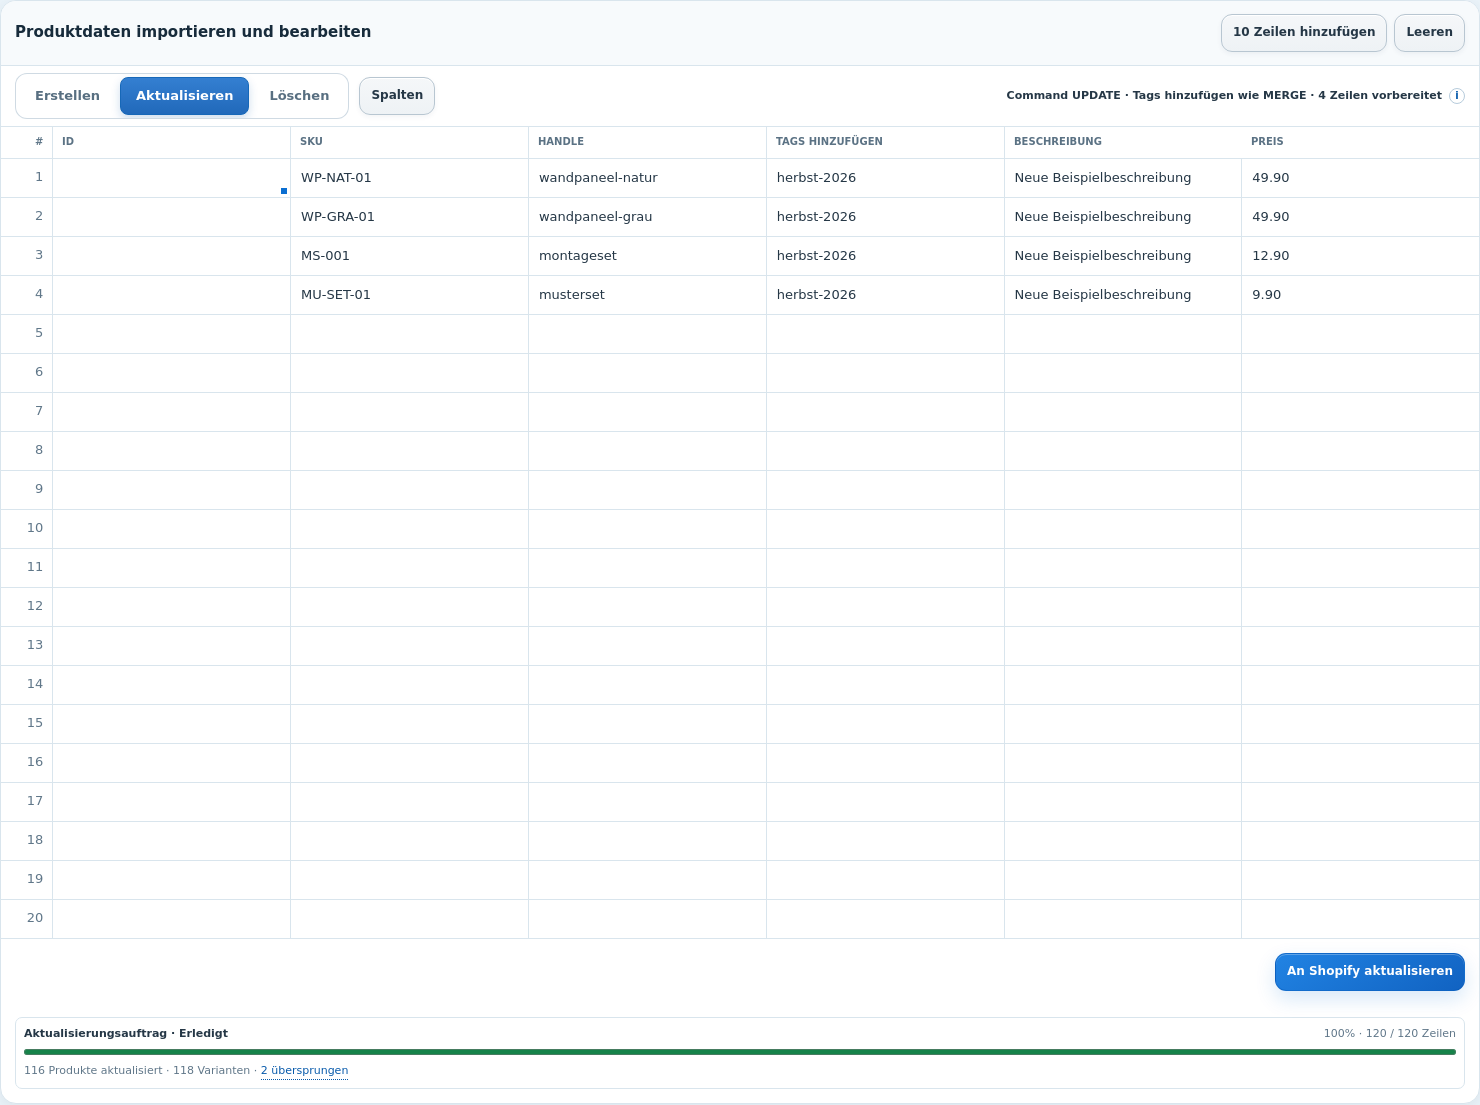This screenshot has width=1480, height=1105.
Task: Click the green progress bar
Action: [x=740, y=1052]
